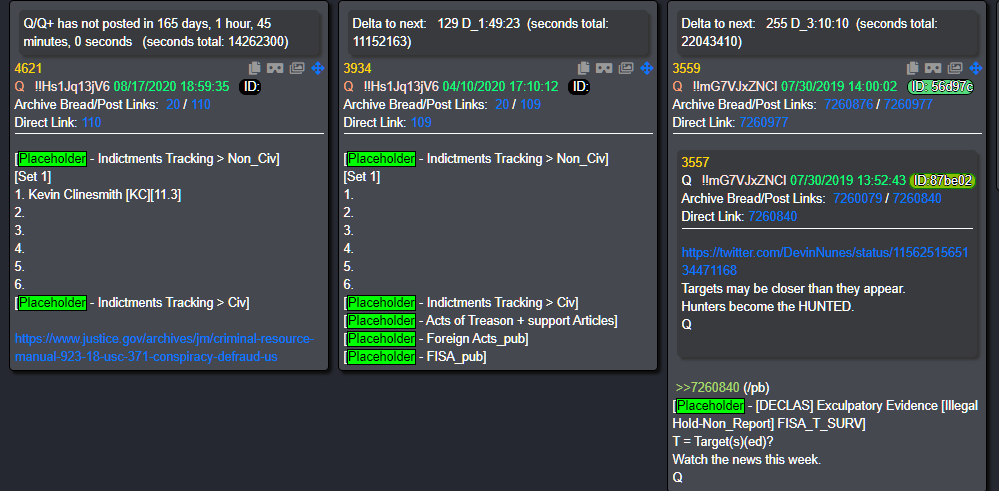The width and height of the screenshot is (999, 491).
Task: Follow Direct Link 110 in post 4621
Action: pyautogui.click(x=91, y=122)
